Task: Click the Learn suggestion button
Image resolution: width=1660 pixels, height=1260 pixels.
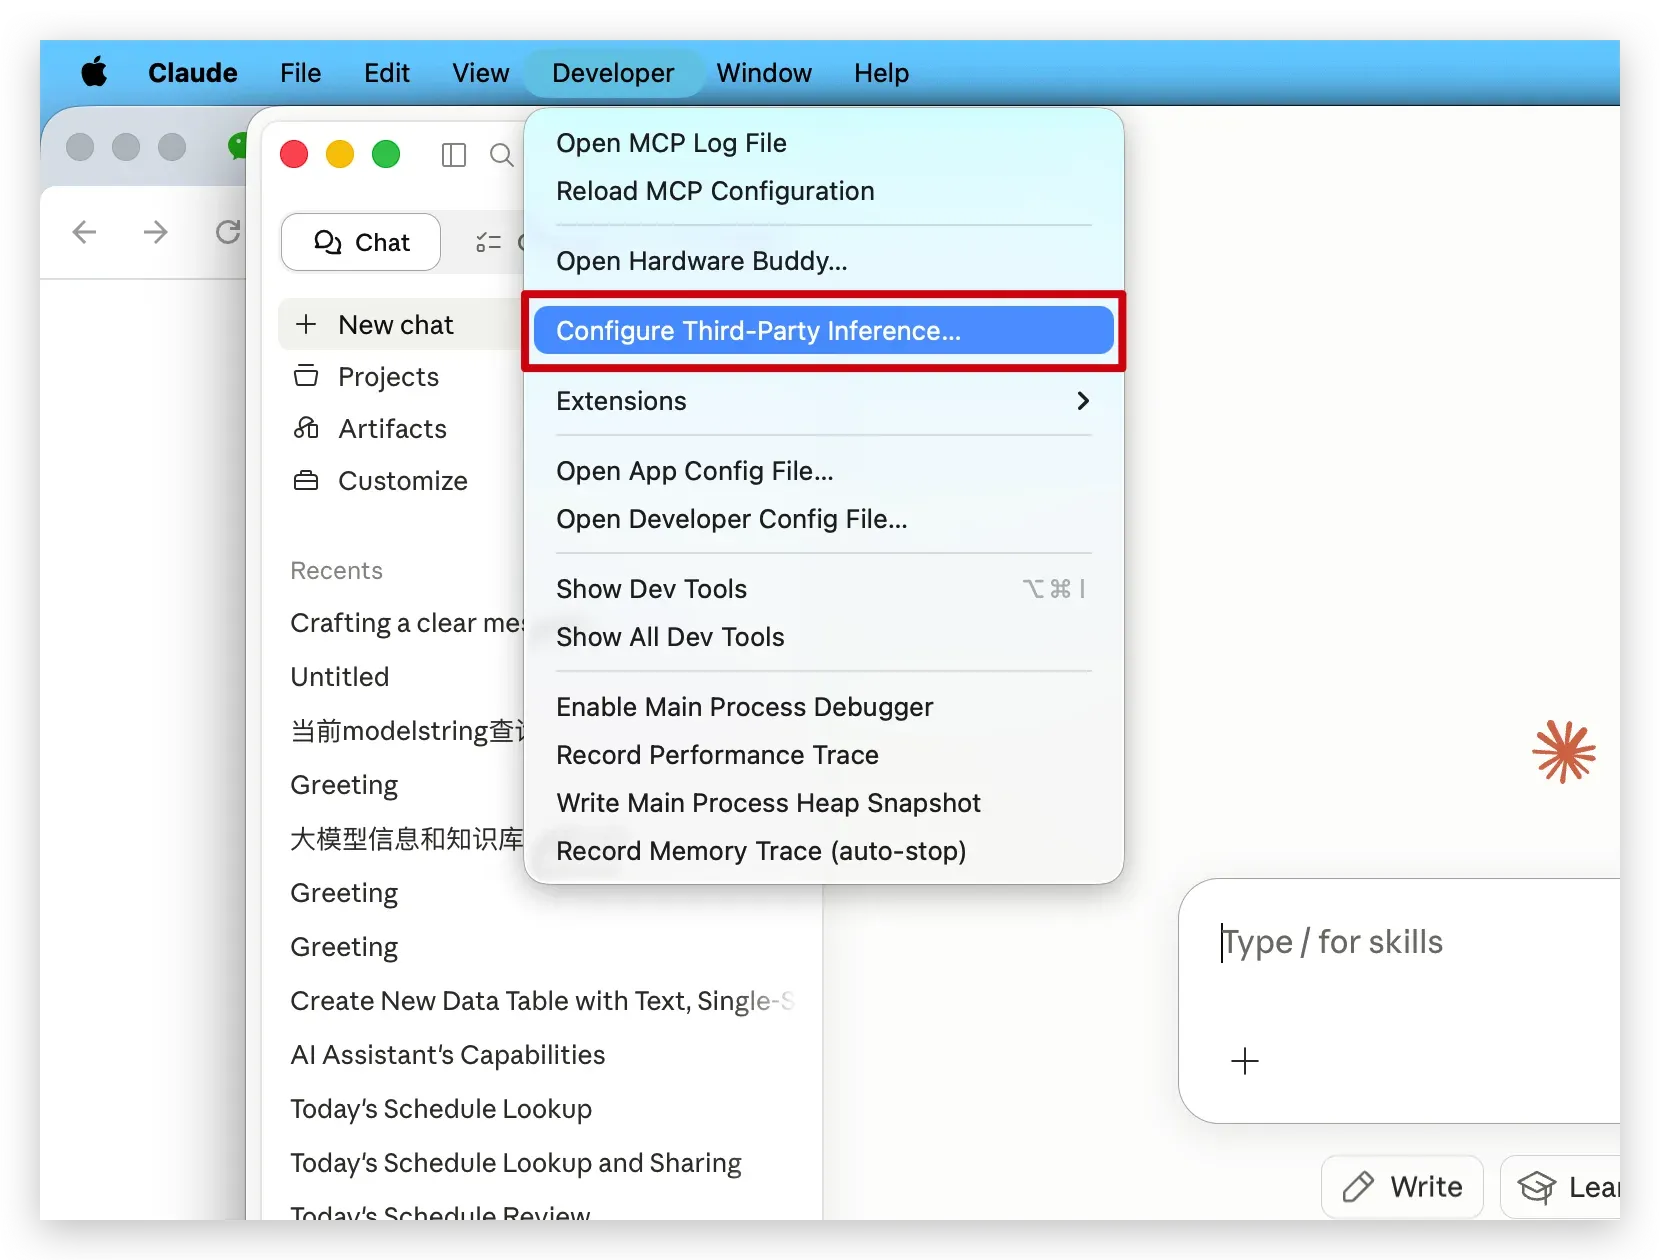Action: point(1561,1187)
